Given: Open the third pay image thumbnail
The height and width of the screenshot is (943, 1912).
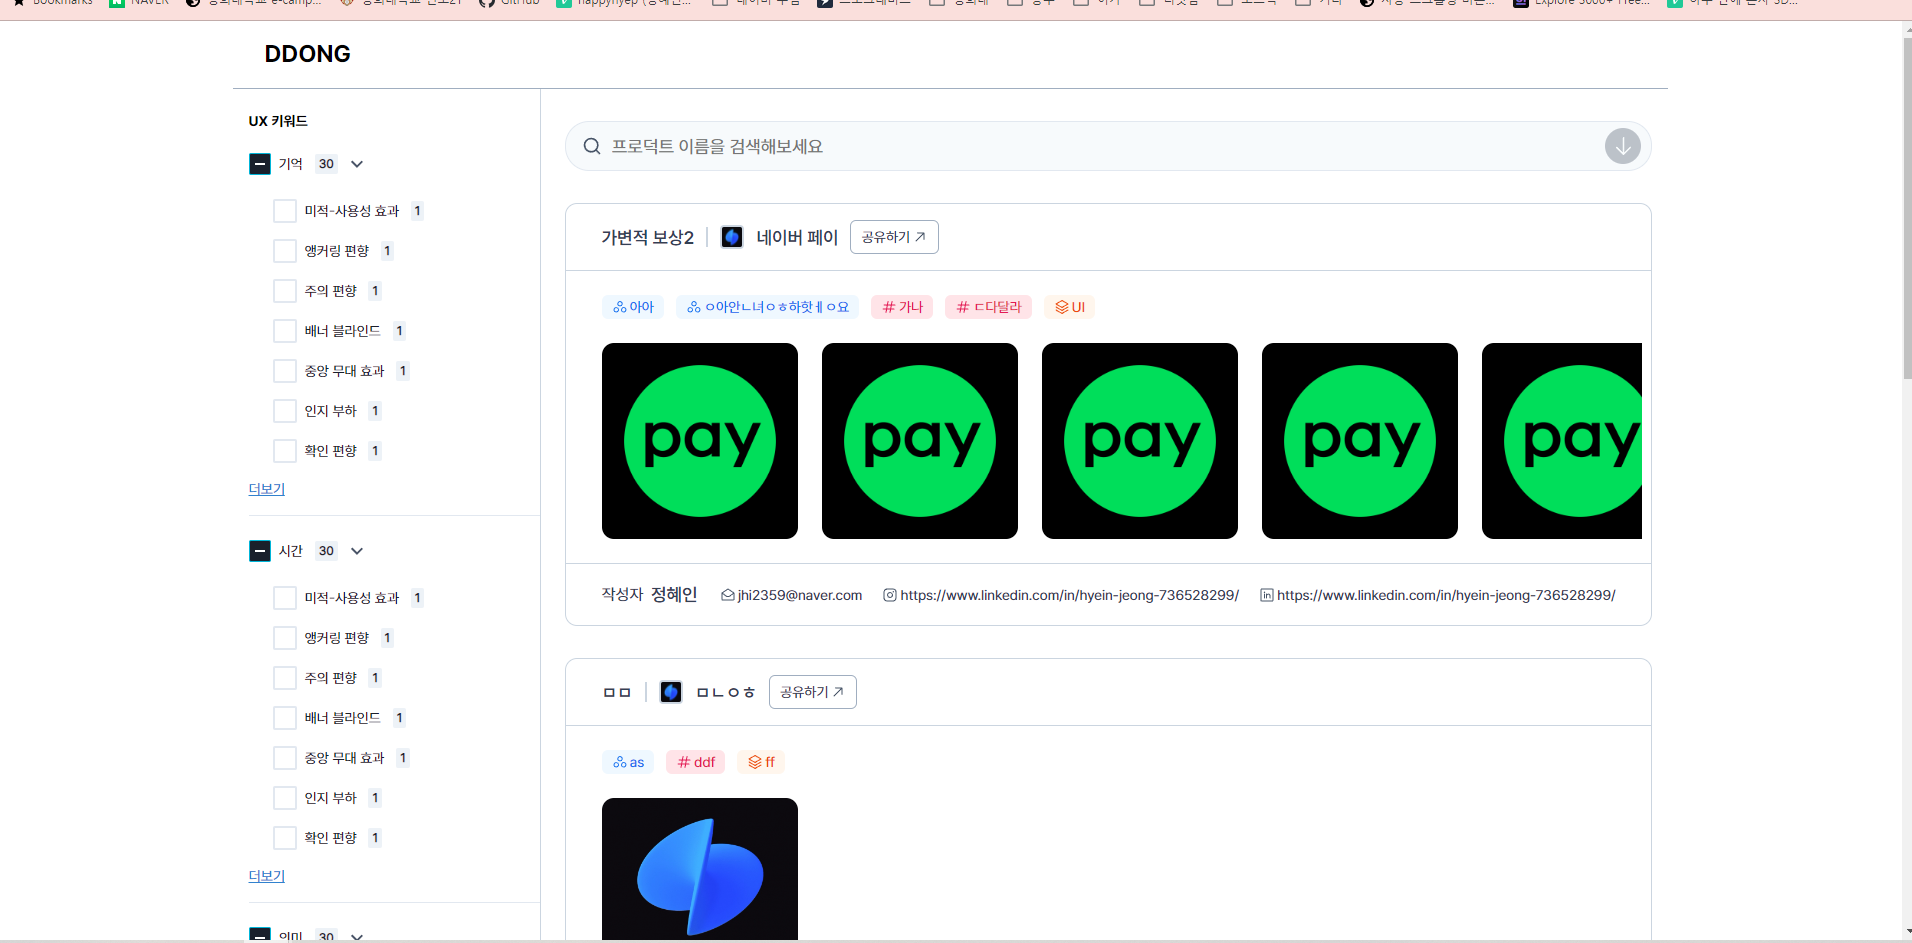Looking at the screenshot, I should pyautogui.click(x=1140, y=441).
